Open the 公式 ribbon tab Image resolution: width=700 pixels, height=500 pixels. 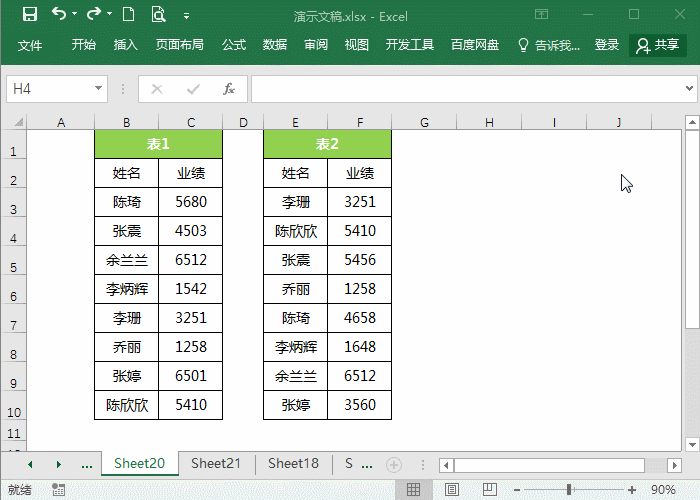pos(234,45)
